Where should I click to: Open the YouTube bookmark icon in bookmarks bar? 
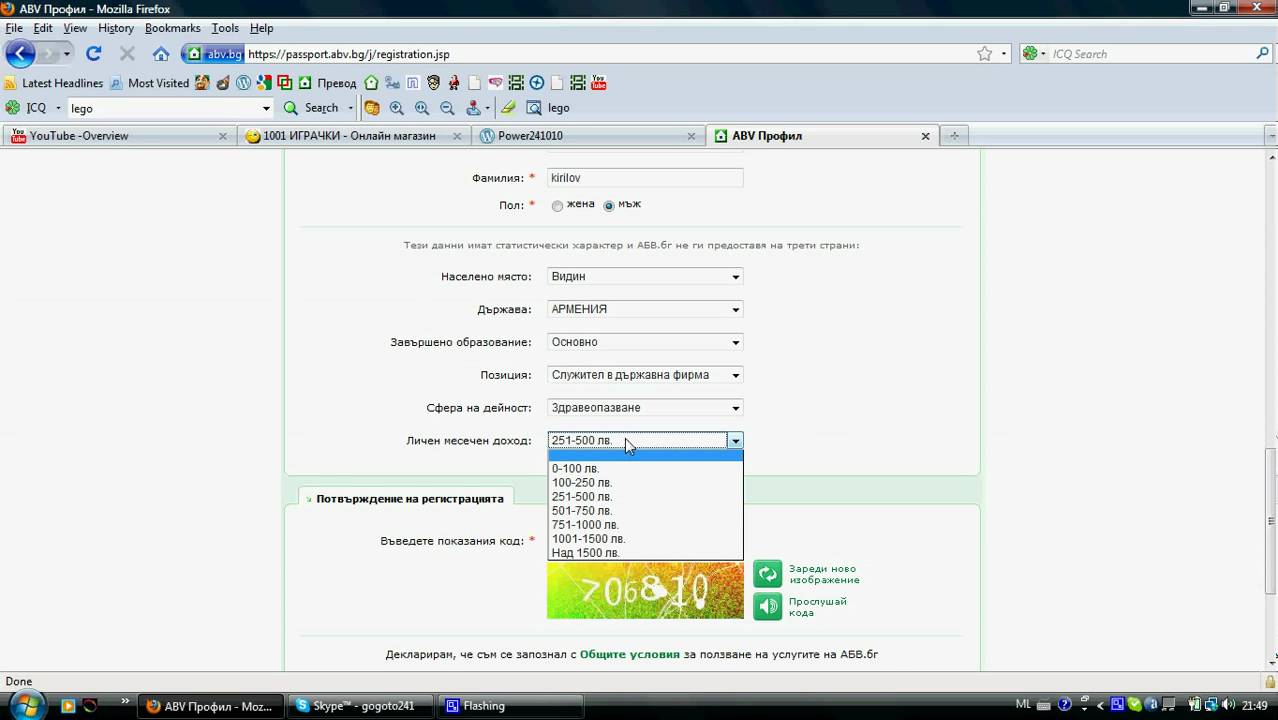pyautogui.click(x=599, y=83)
